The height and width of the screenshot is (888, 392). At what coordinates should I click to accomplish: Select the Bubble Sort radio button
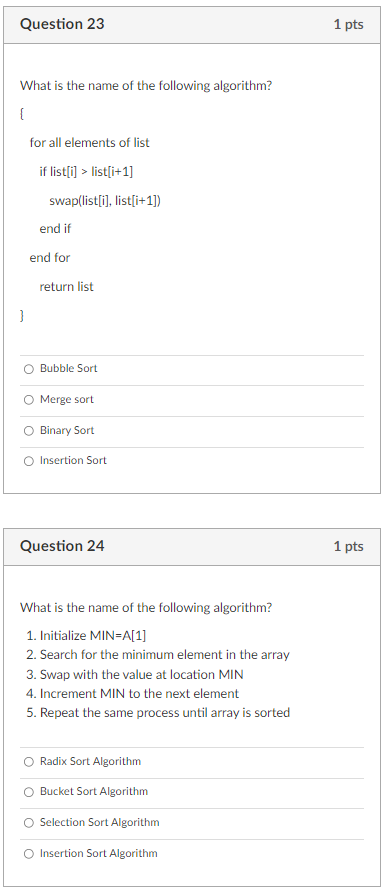click(29, 369)
